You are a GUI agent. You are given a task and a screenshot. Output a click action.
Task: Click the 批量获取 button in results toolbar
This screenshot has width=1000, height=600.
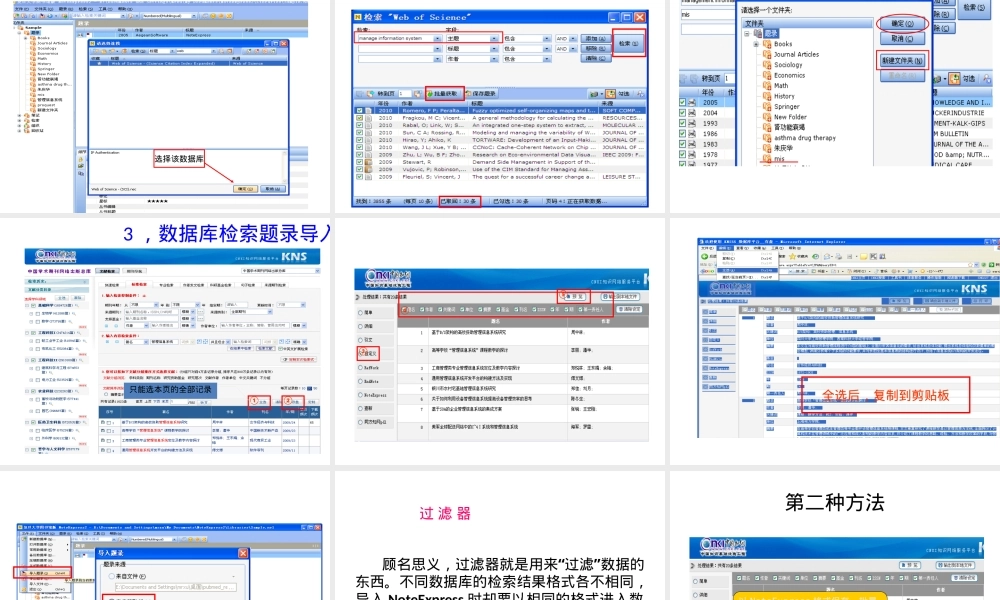tap(444, 94)
